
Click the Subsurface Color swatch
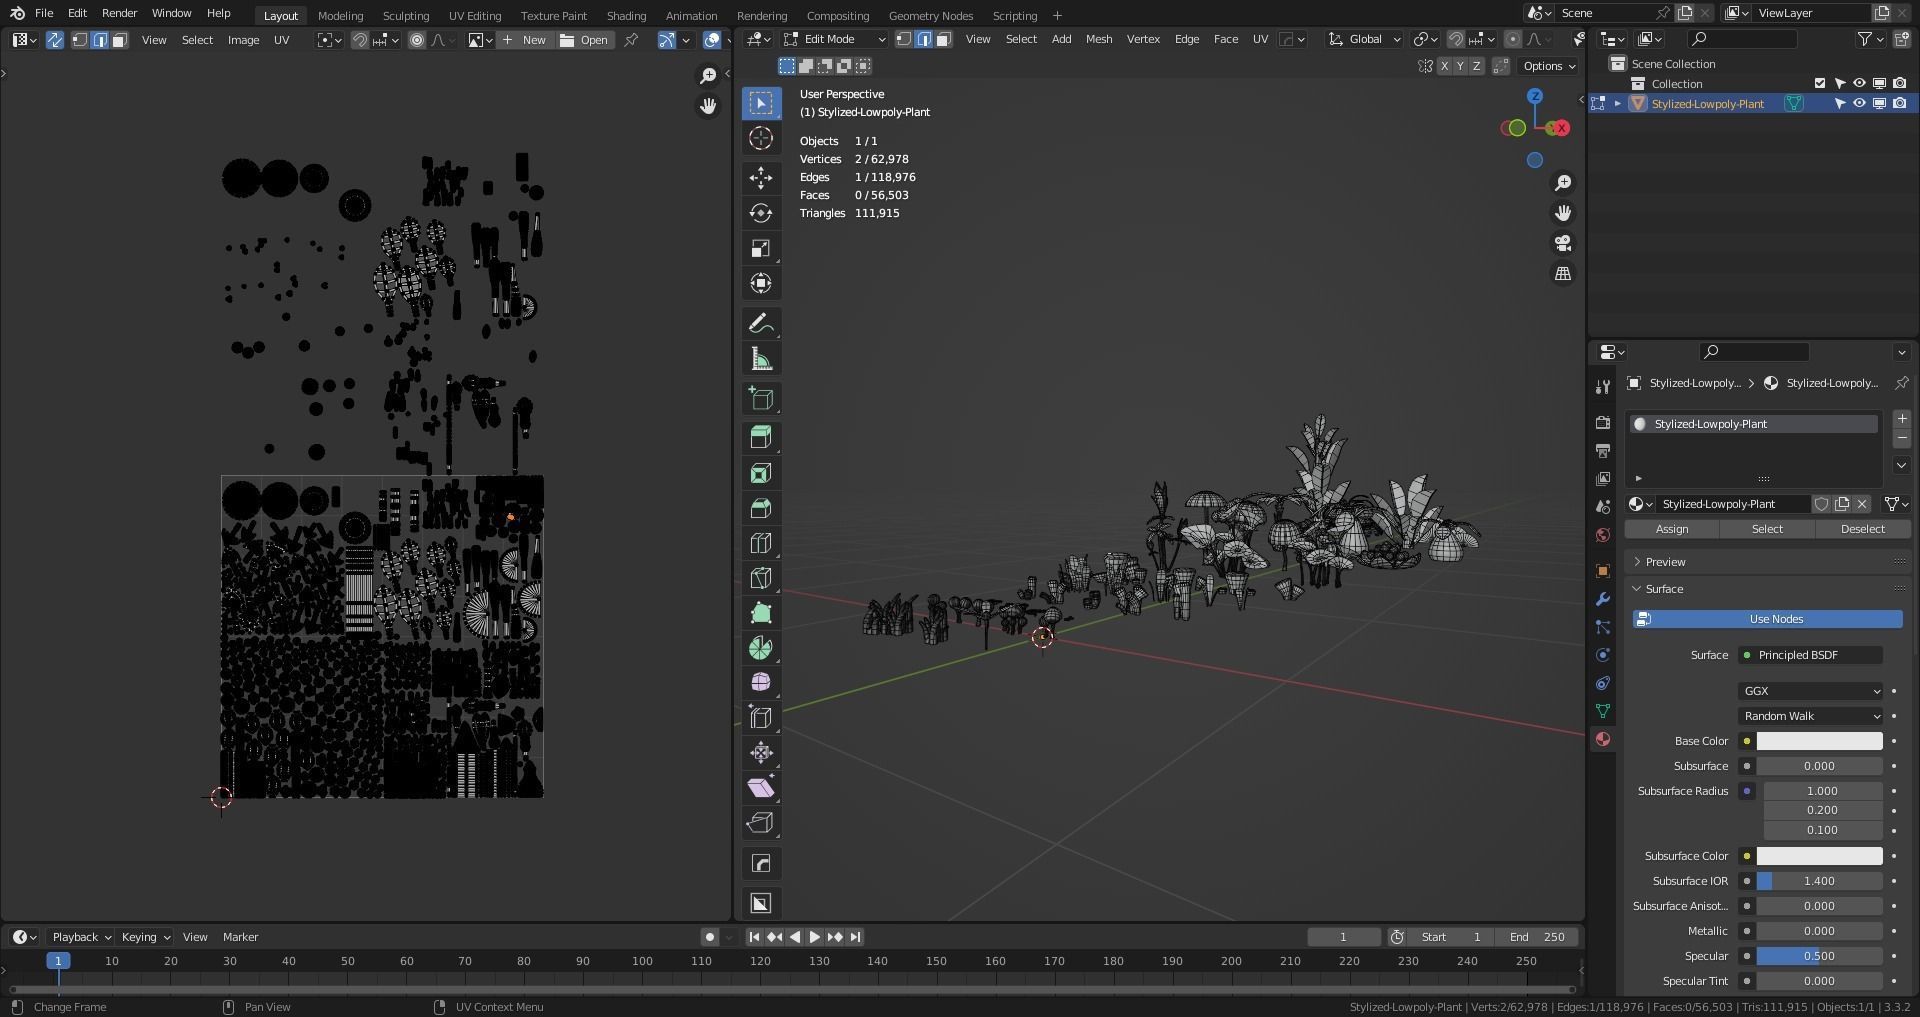pos(1819,856)
